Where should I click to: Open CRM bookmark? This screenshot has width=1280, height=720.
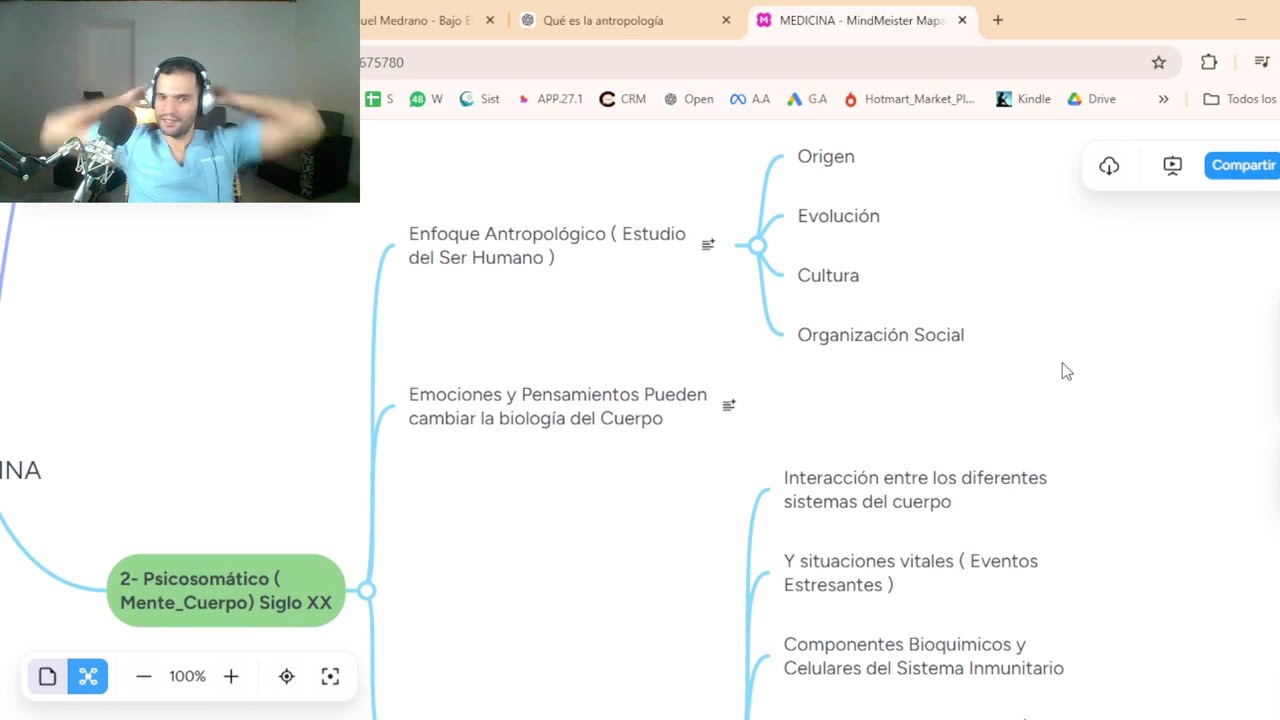623,99
